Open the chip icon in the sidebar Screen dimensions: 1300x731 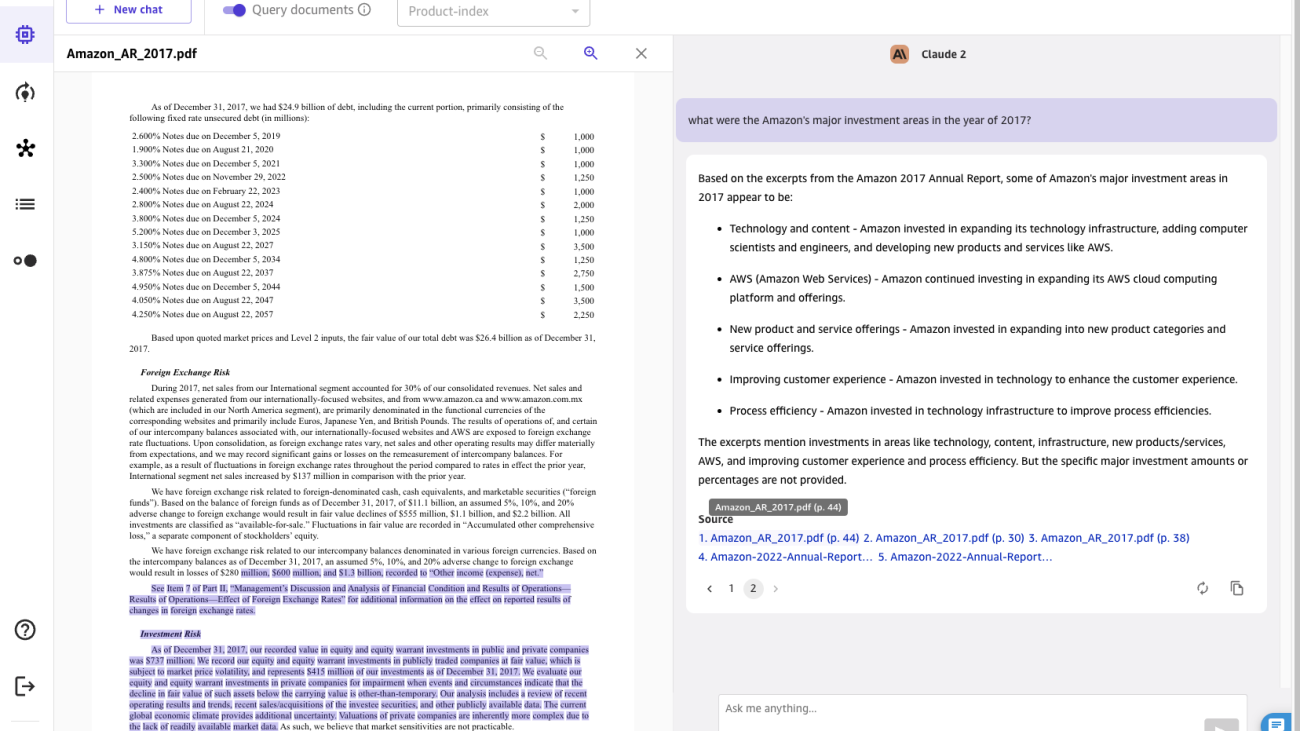pos(26,35)
